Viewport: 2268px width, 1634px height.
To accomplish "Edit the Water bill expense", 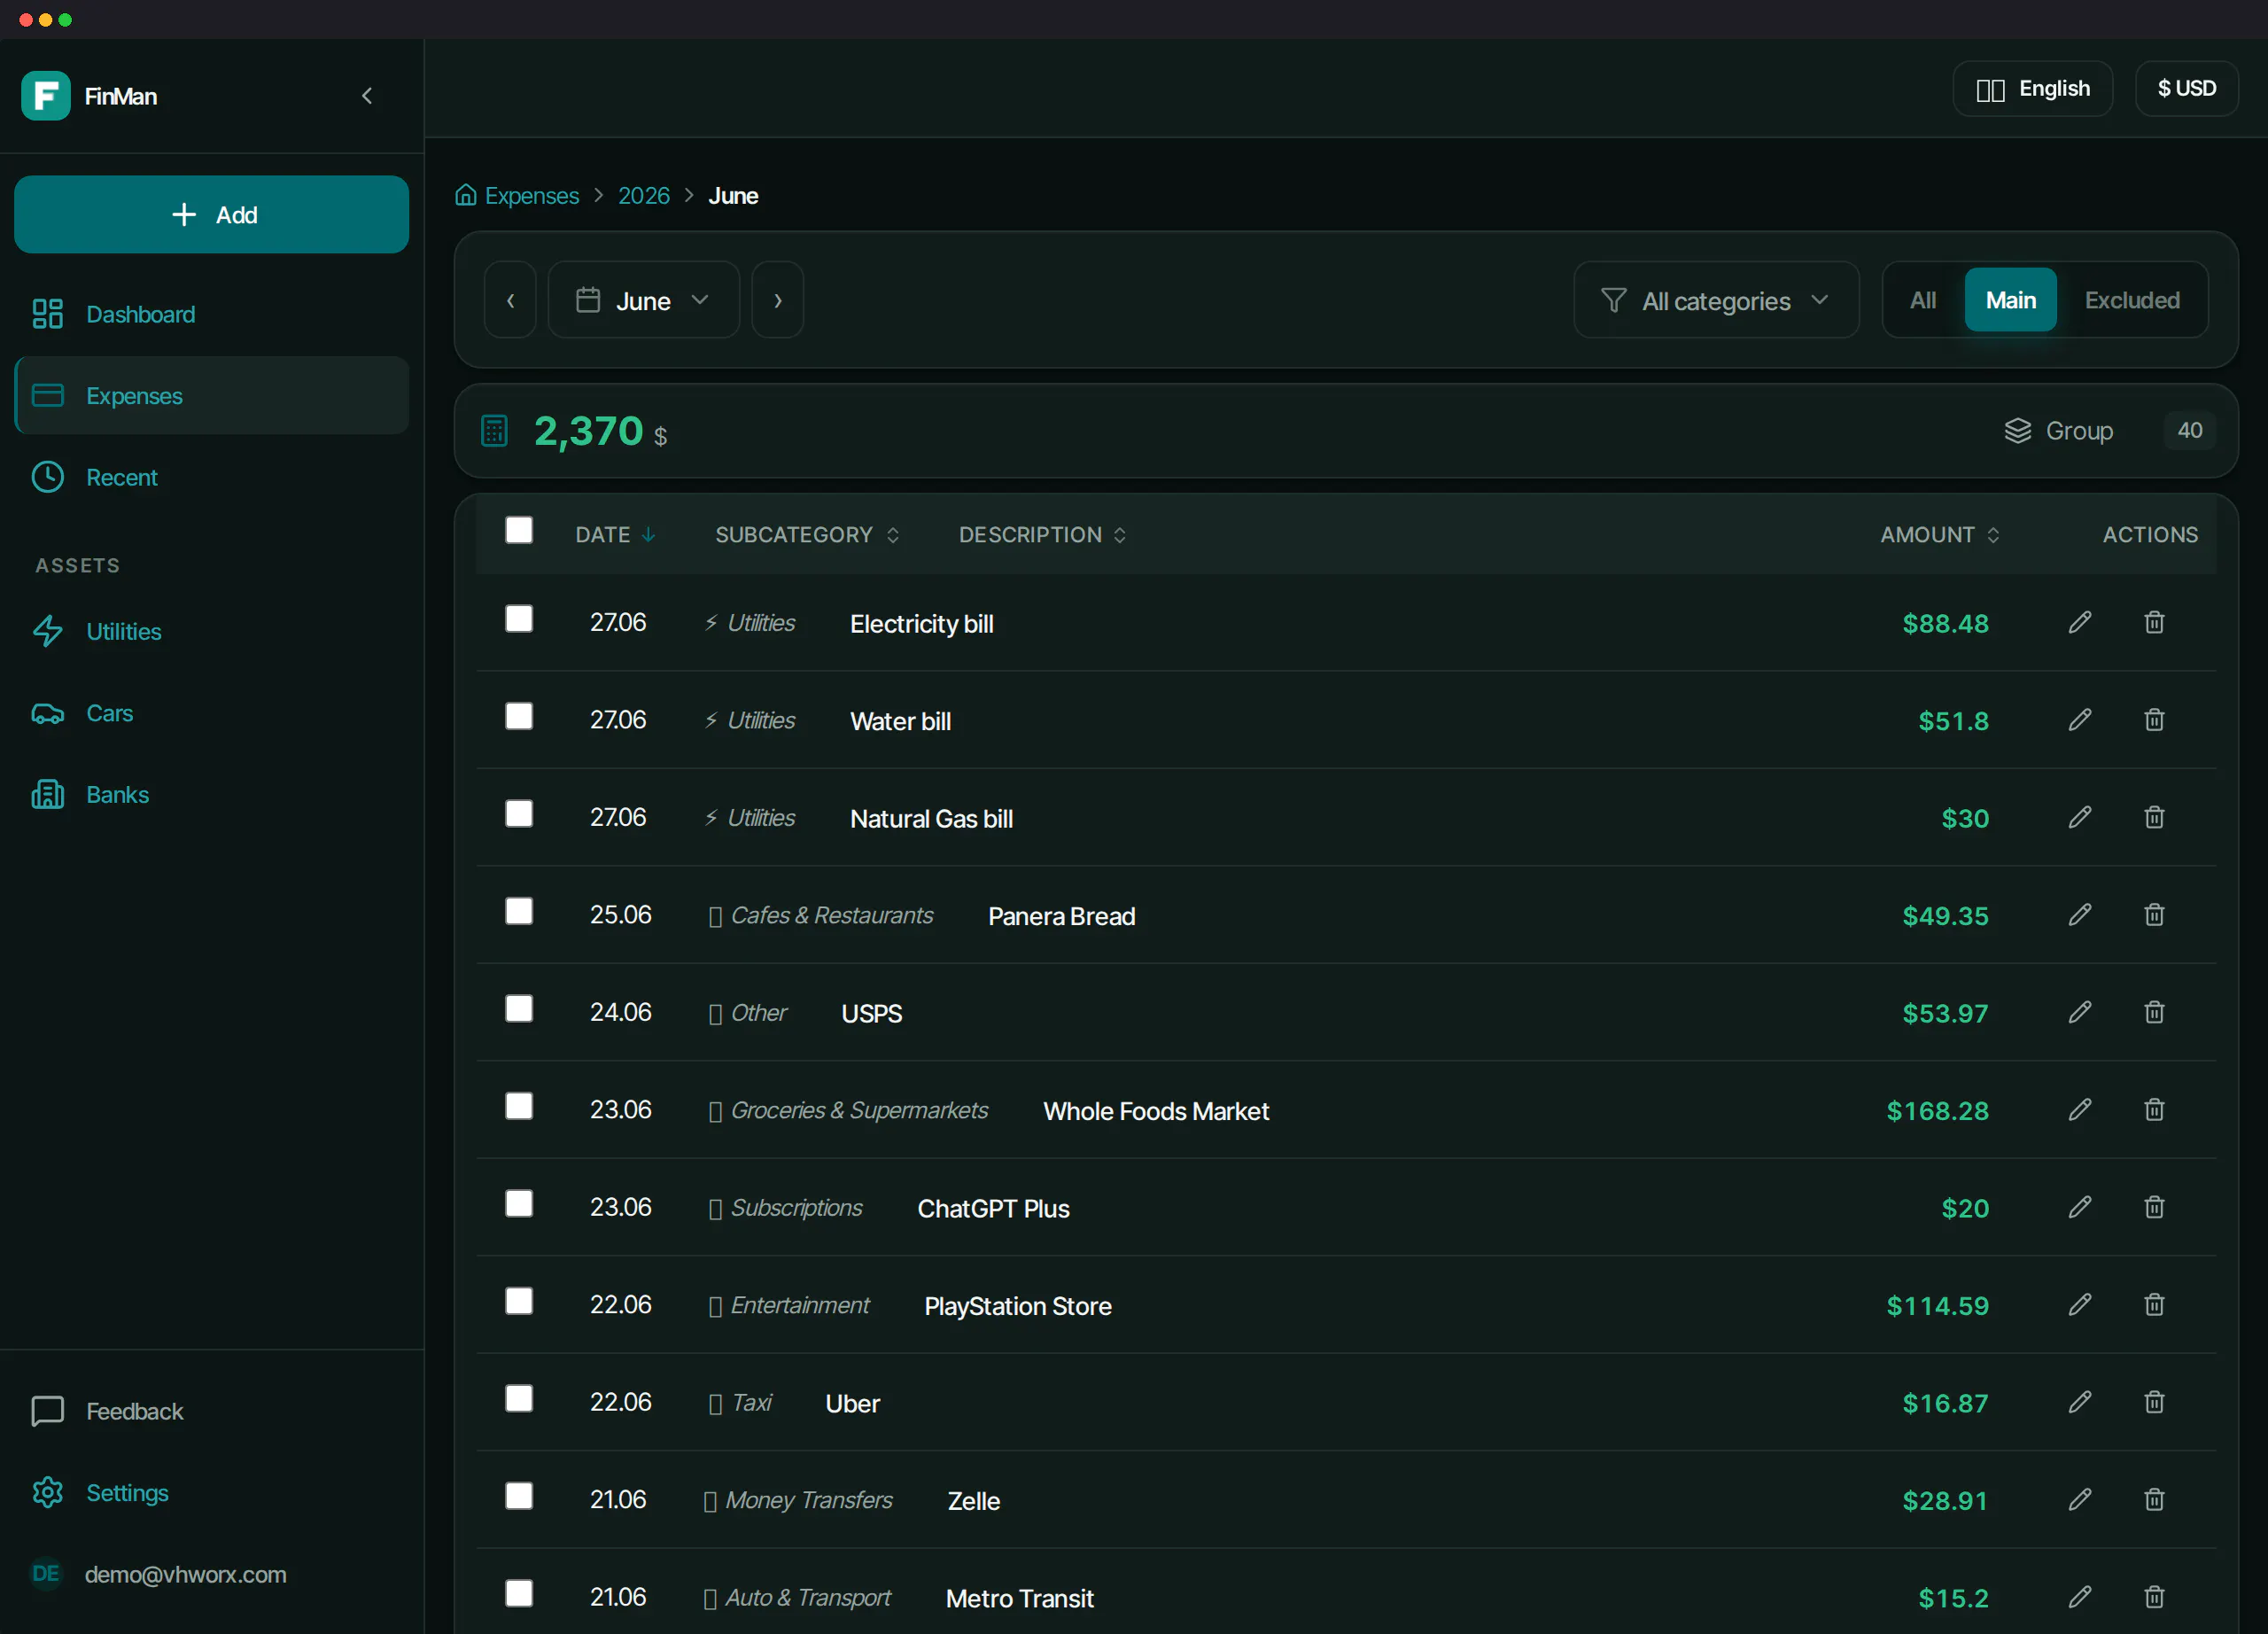I will click(2080, 720).
